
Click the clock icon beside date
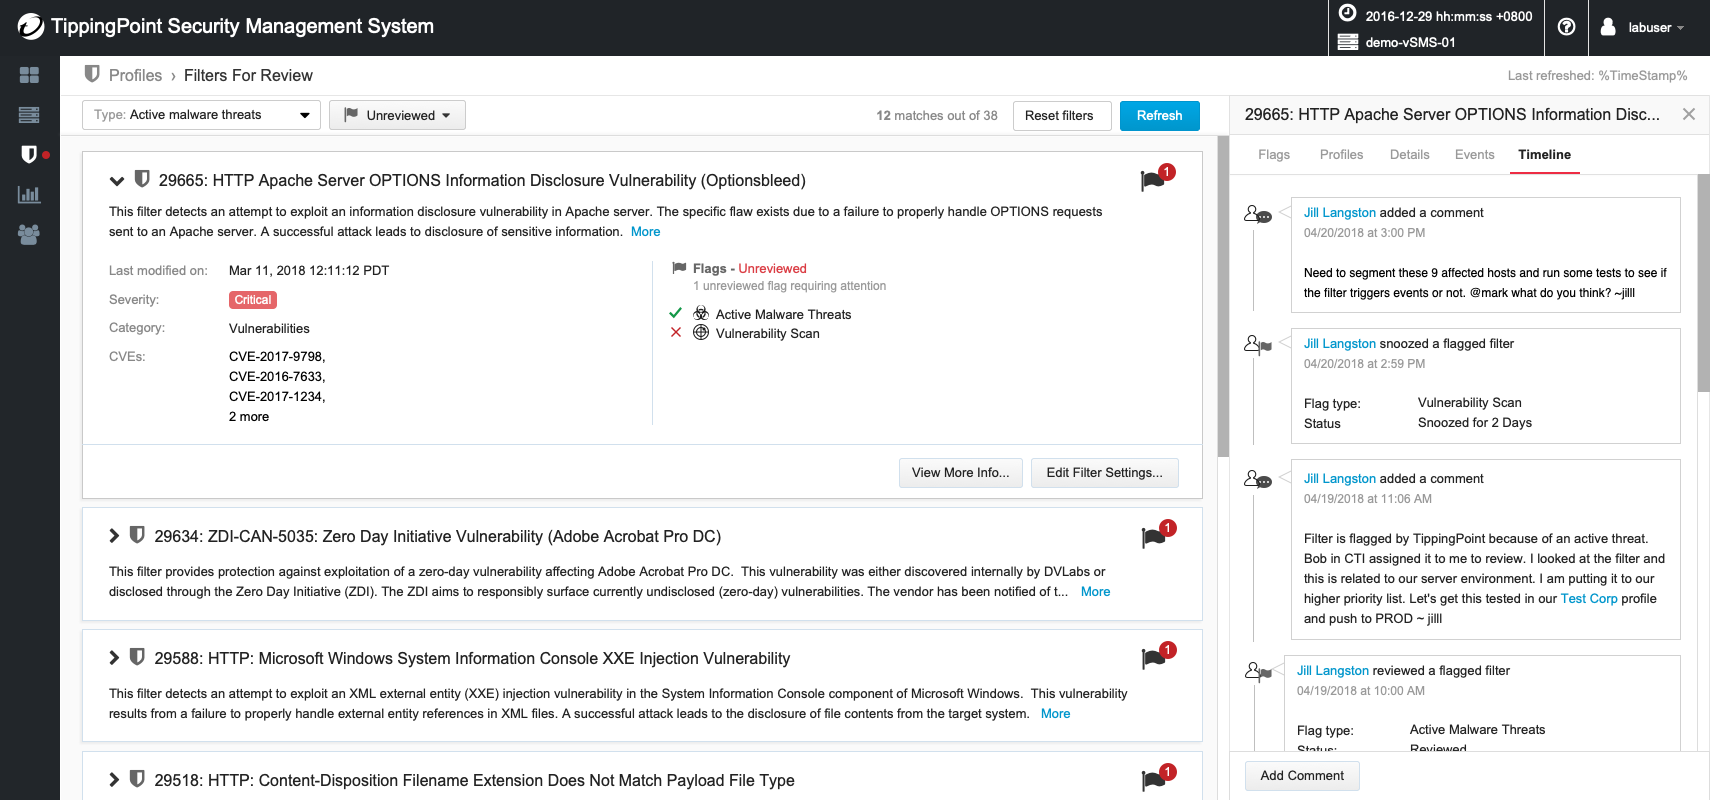click(x=1347, y=13)
